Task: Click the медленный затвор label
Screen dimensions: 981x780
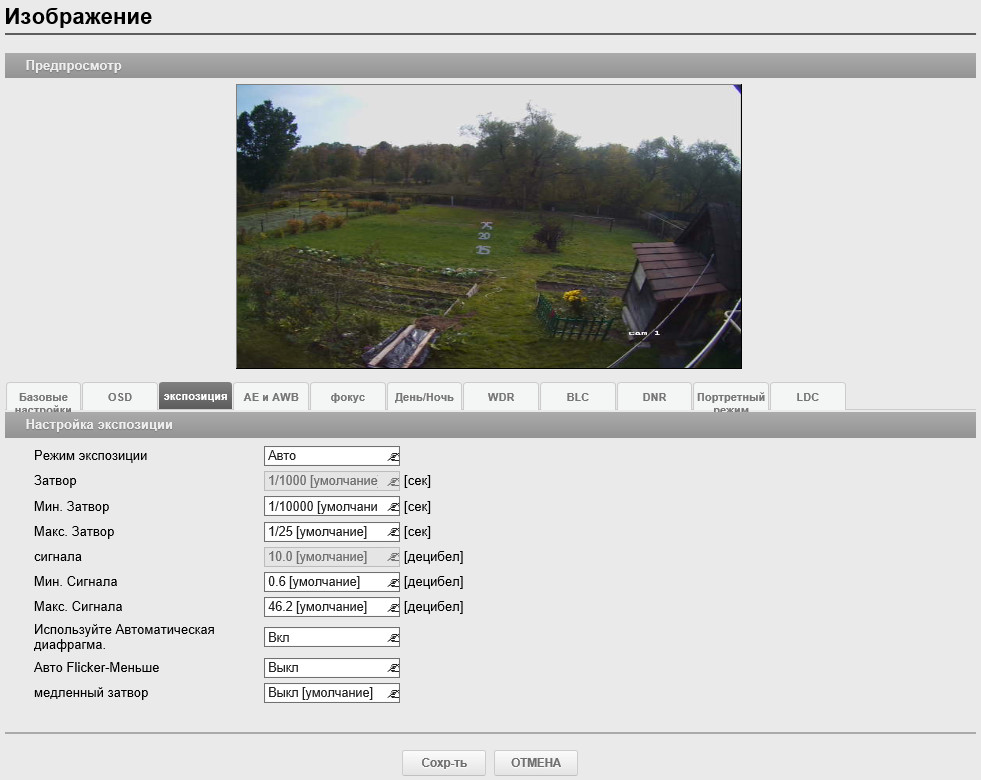Action: (x=91, y=693)
